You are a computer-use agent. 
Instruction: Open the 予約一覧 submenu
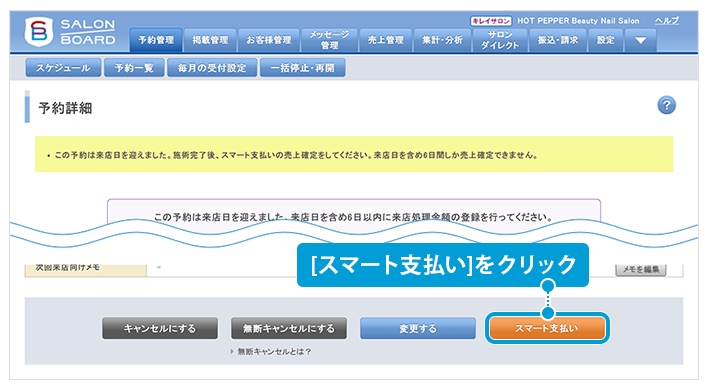tap(134, 68)
